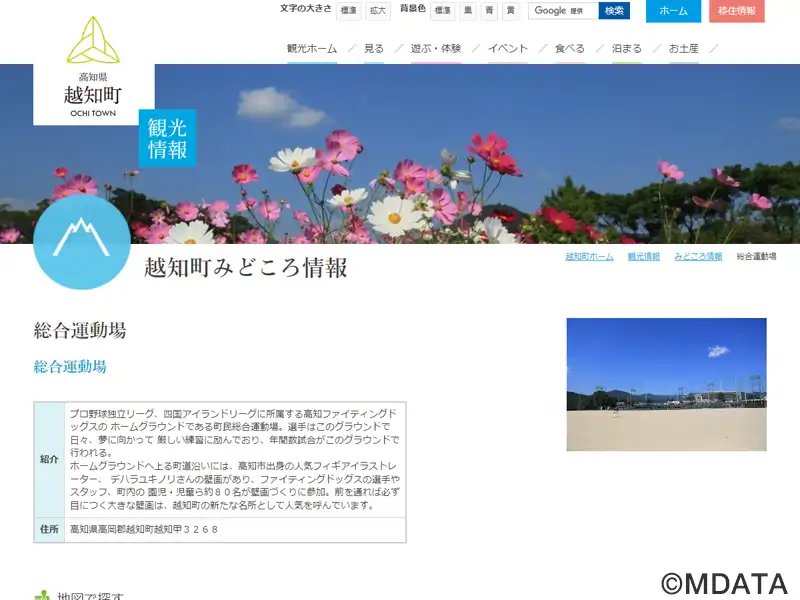800x600 pixels.
Task: Click the 越知町みどころ情報 page heading
Action: point(246,267)
